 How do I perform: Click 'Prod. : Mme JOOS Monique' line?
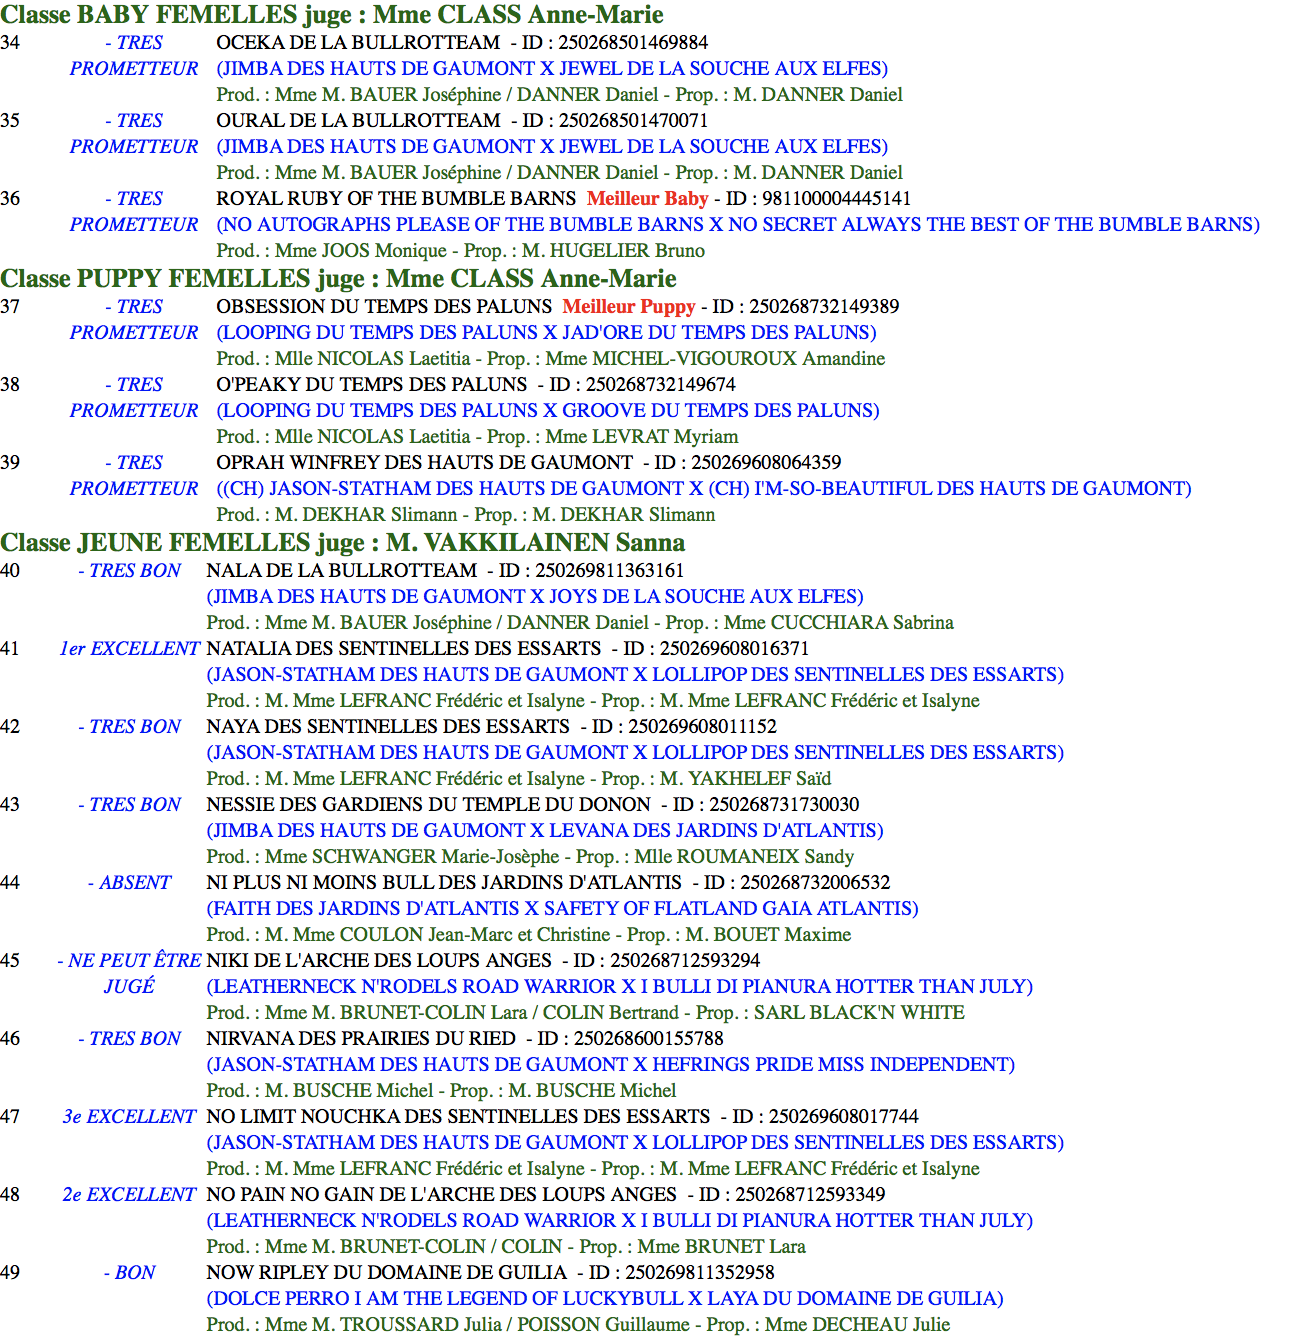pyautogui.click(x=461, y=250)
